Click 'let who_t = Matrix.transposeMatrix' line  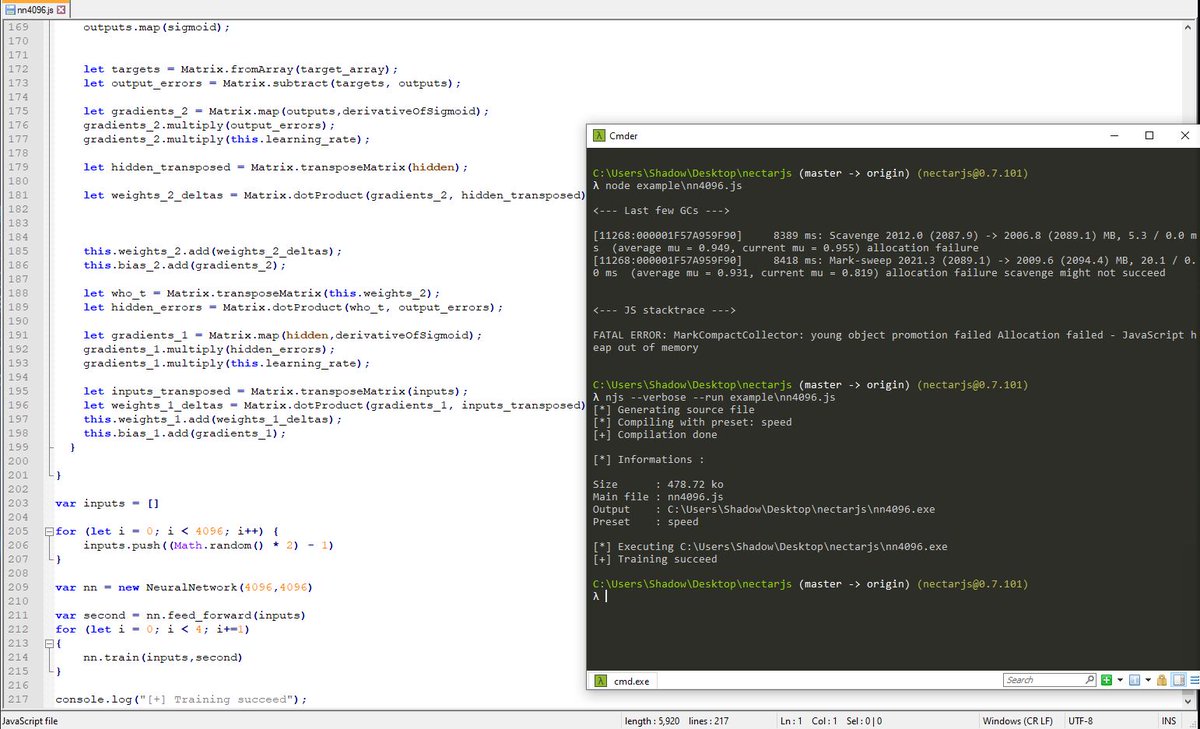click(x=262, y=293)
